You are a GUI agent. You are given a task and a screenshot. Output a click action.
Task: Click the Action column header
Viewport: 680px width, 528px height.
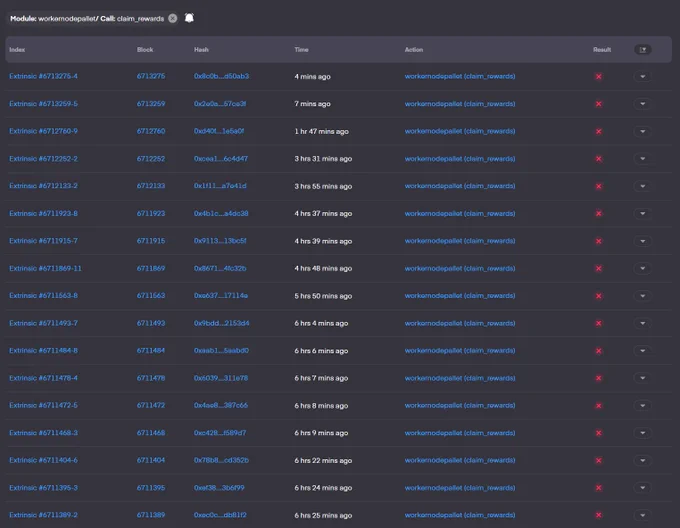(414, 50)
